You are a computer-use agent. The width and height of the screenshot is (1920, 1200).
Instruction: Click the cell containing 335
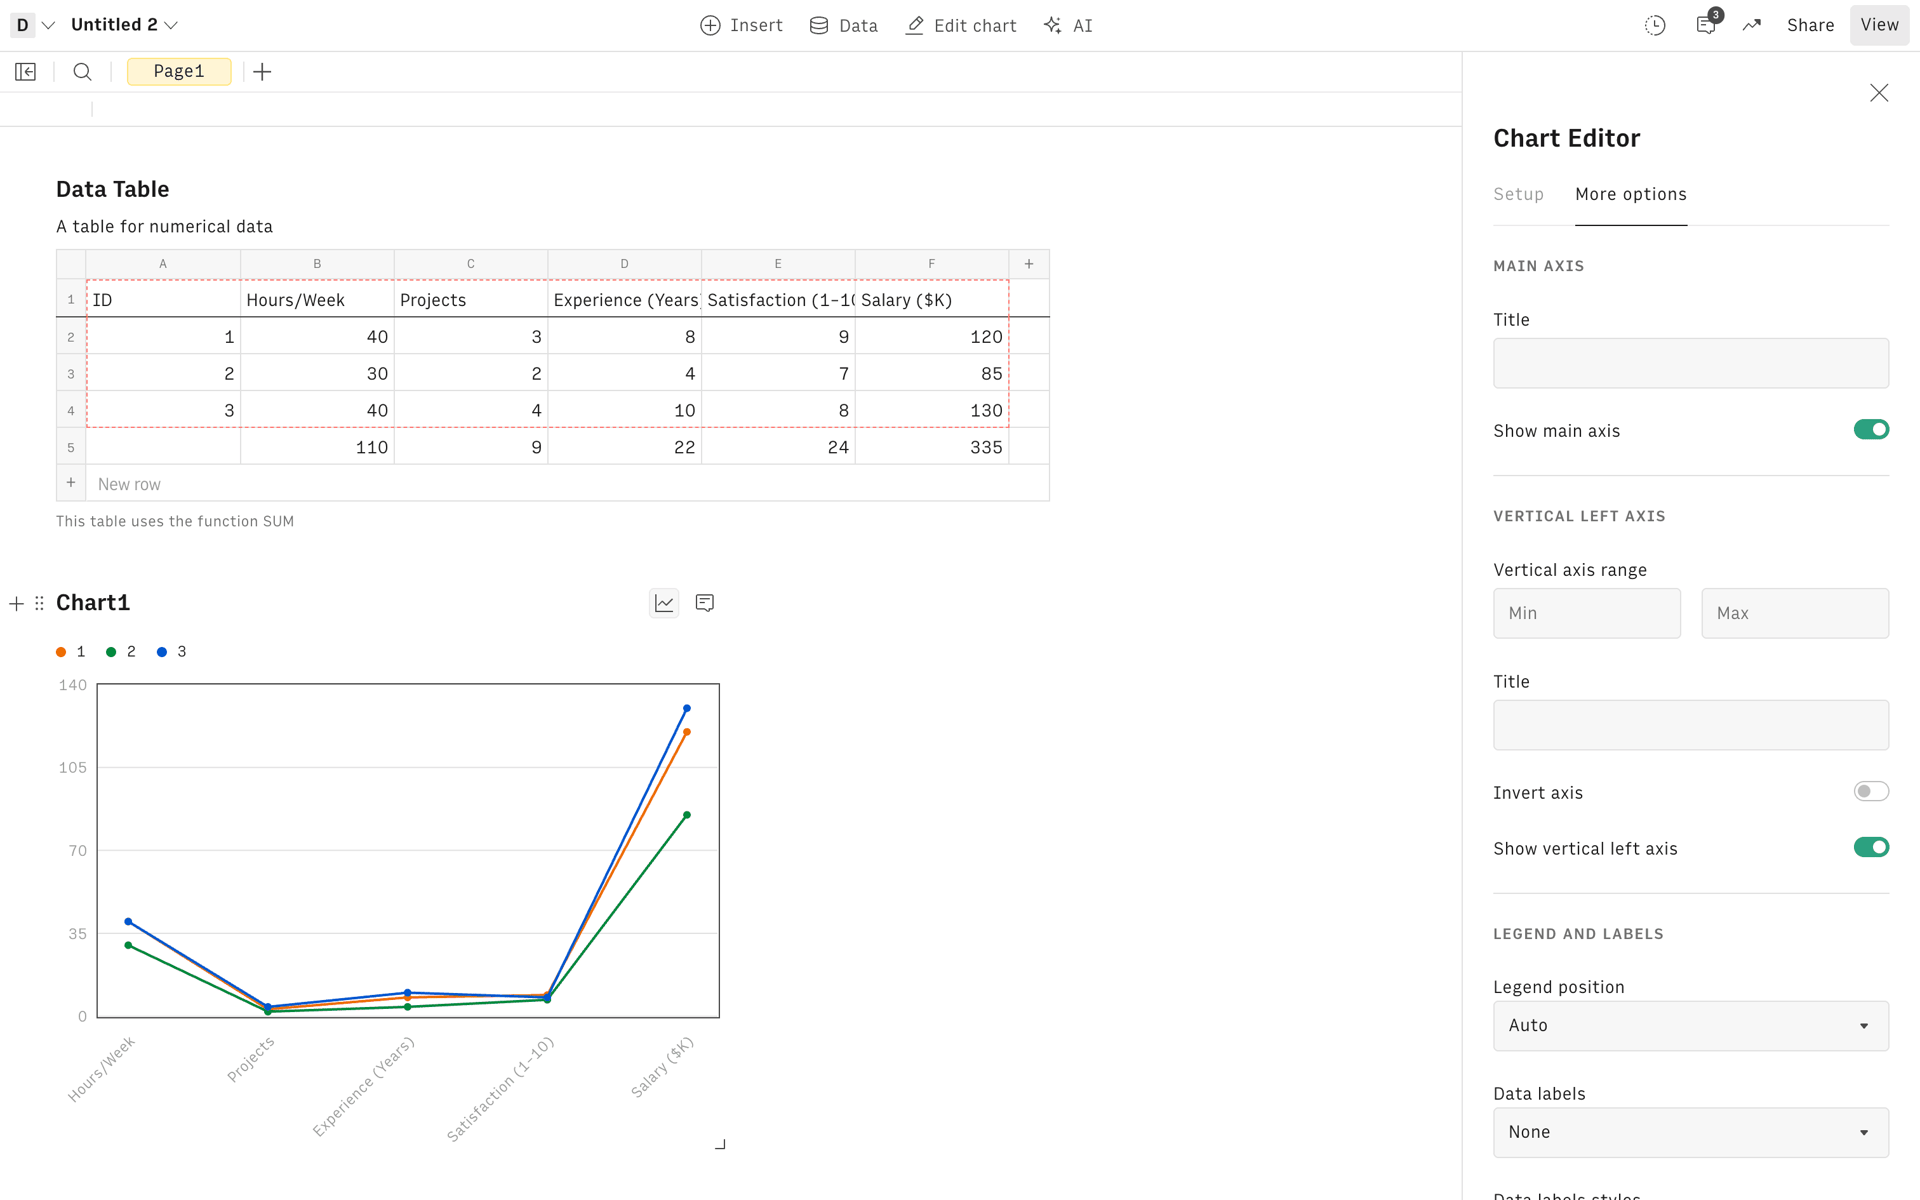932,447
